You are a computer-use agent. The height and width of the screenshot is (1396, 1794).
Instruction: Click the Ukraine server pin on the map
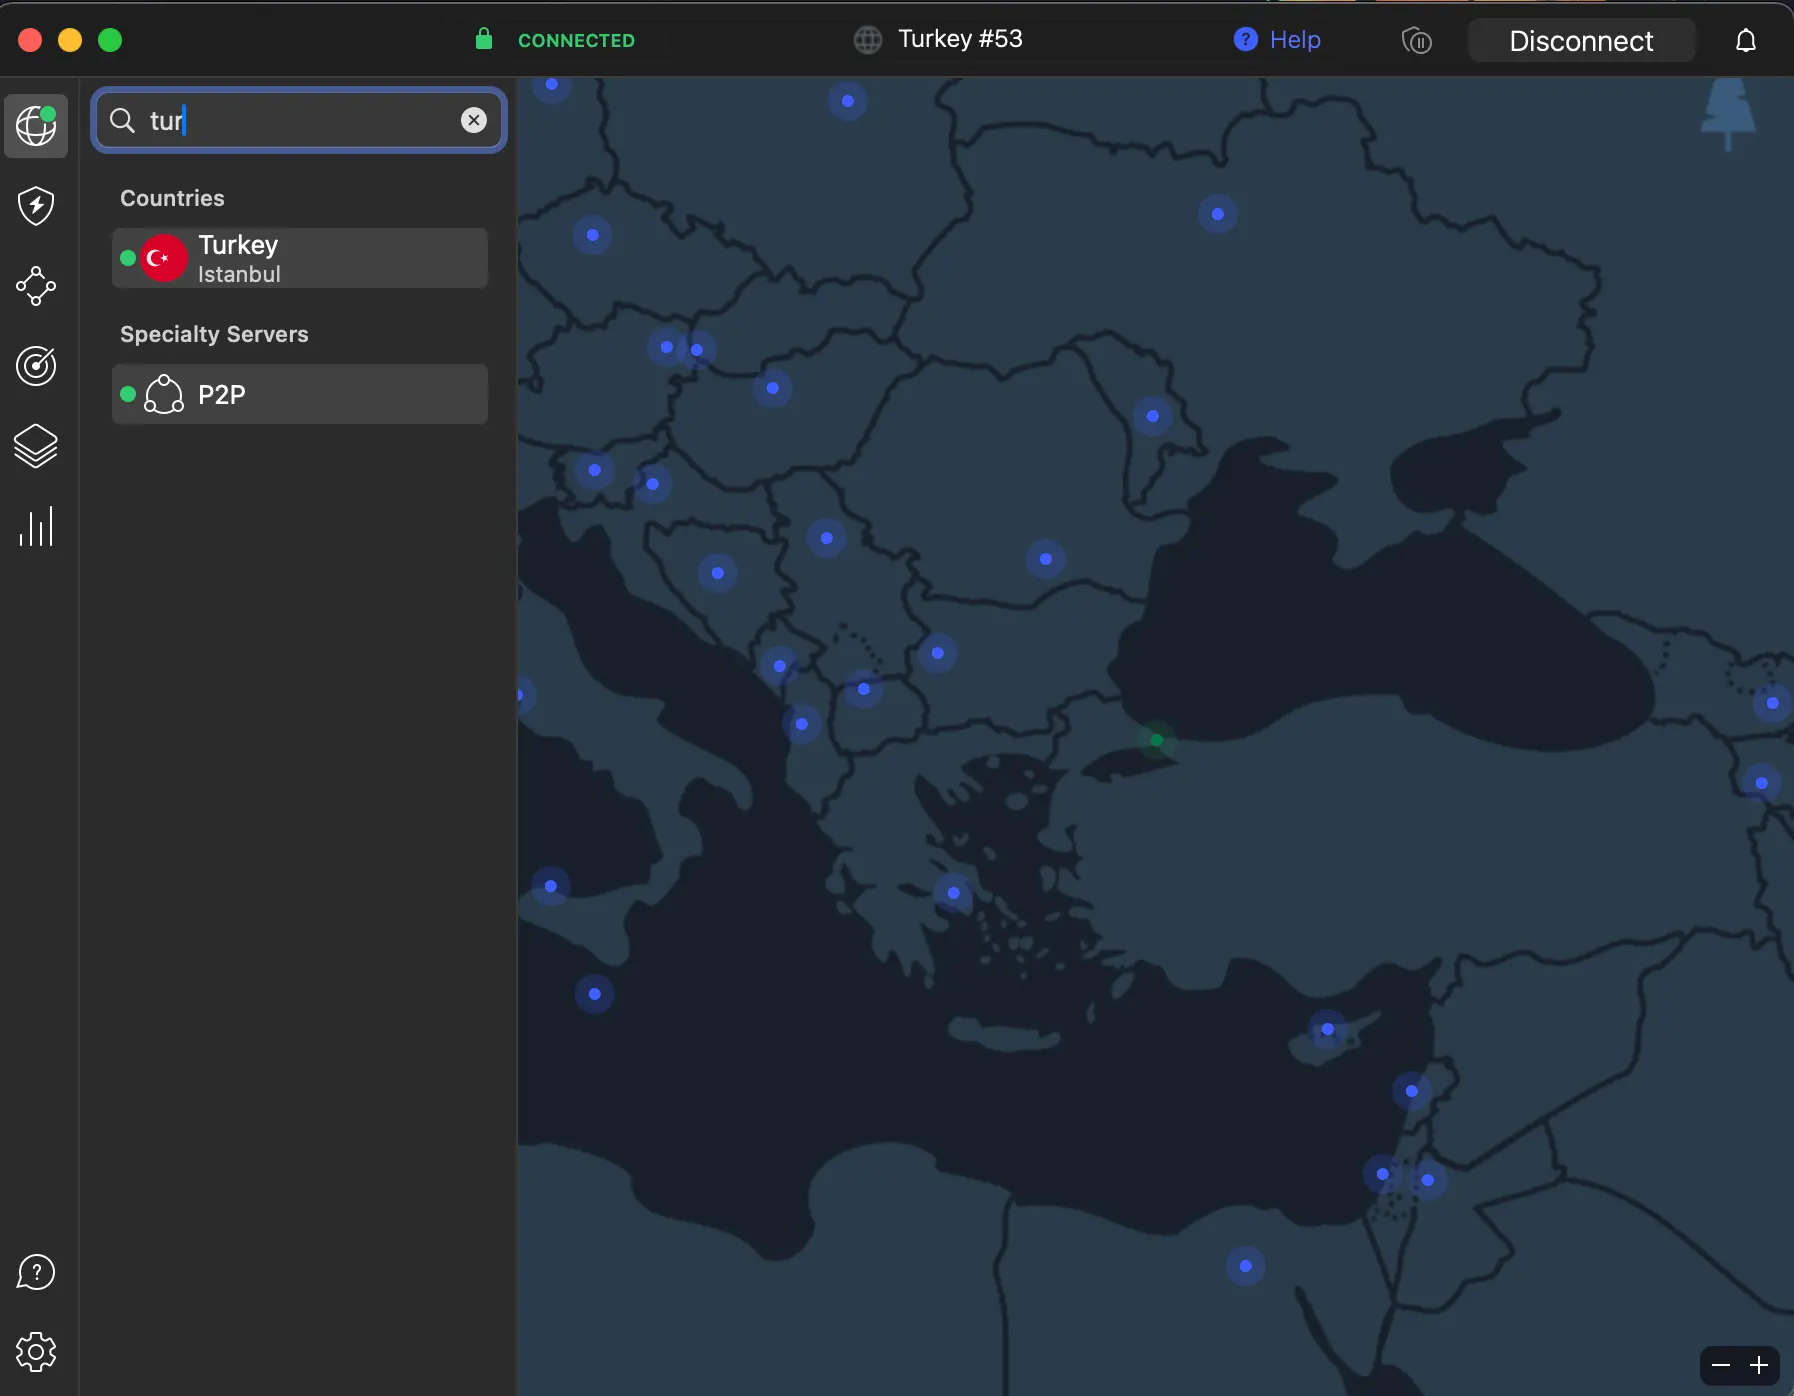(1218, 214)
